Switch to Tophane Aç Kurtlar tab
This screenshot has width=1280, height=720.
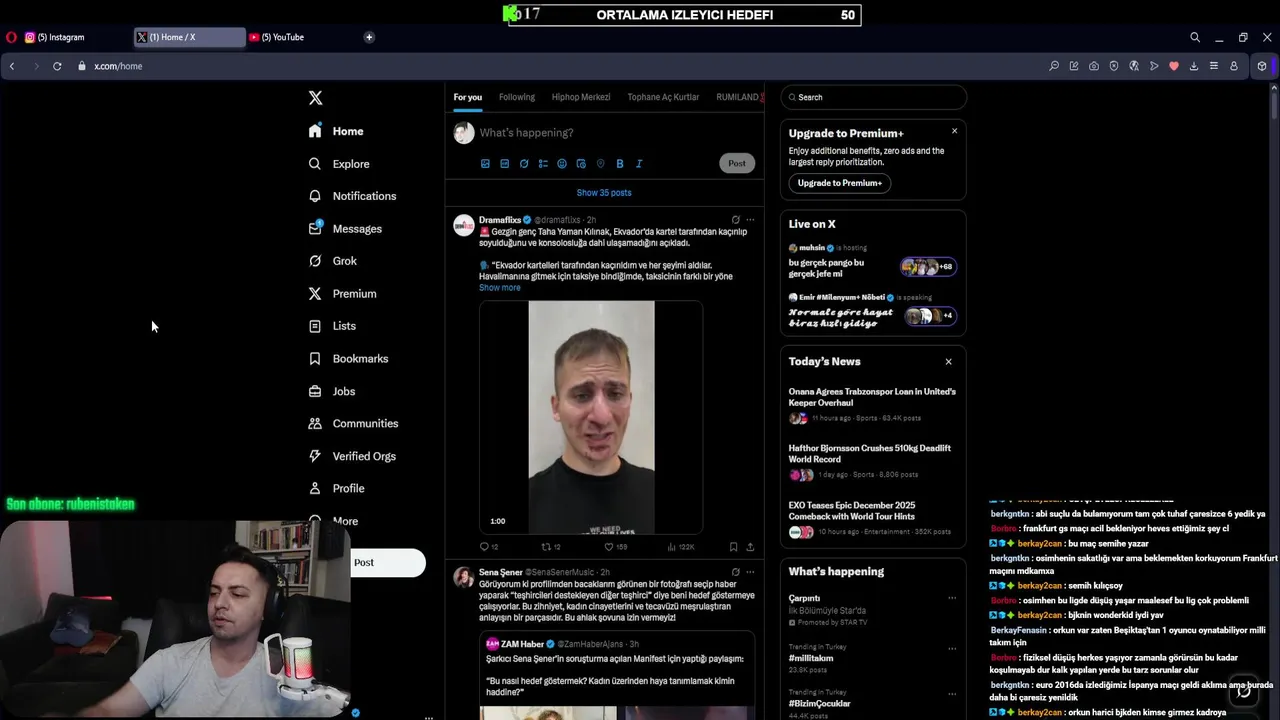tap(663, 97)
